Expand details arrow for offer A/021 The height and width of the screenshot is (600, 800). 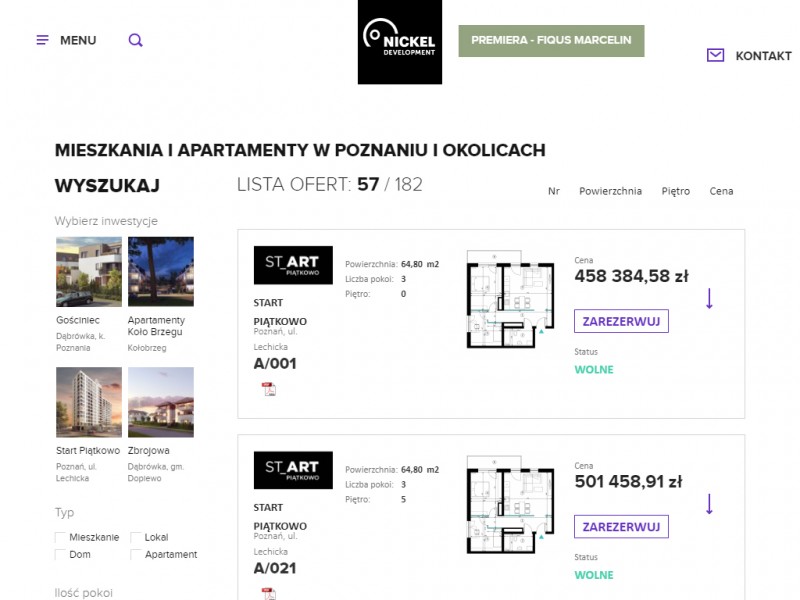709,503
